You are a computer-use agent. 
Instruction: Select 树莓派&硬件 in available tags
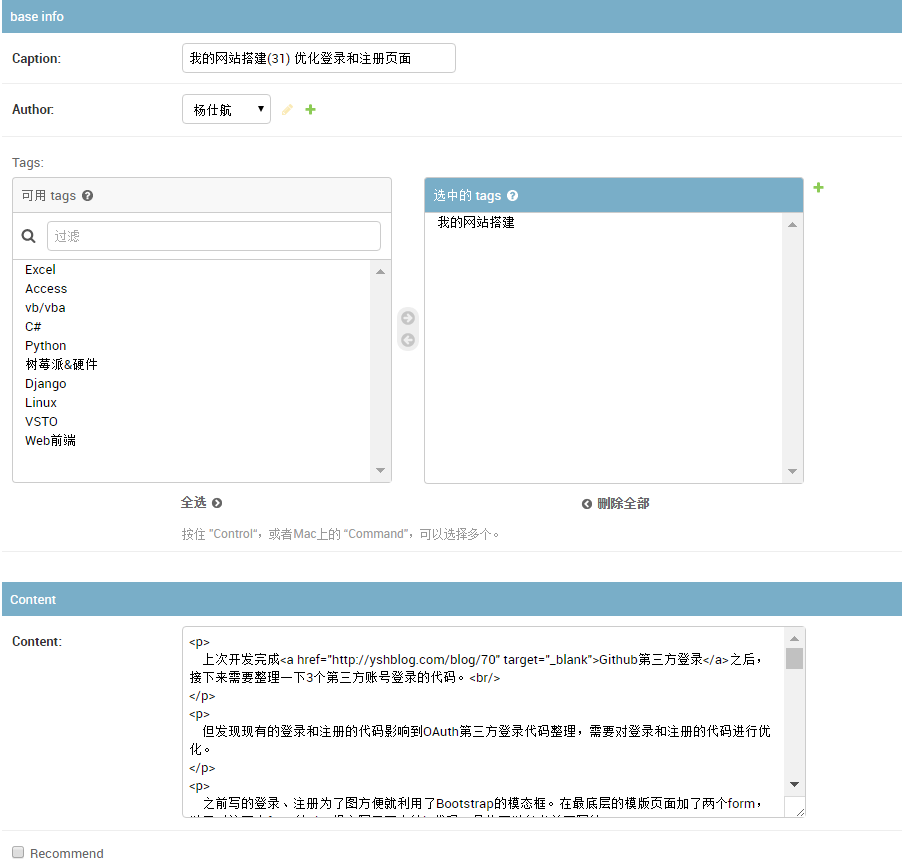point(61,364)
